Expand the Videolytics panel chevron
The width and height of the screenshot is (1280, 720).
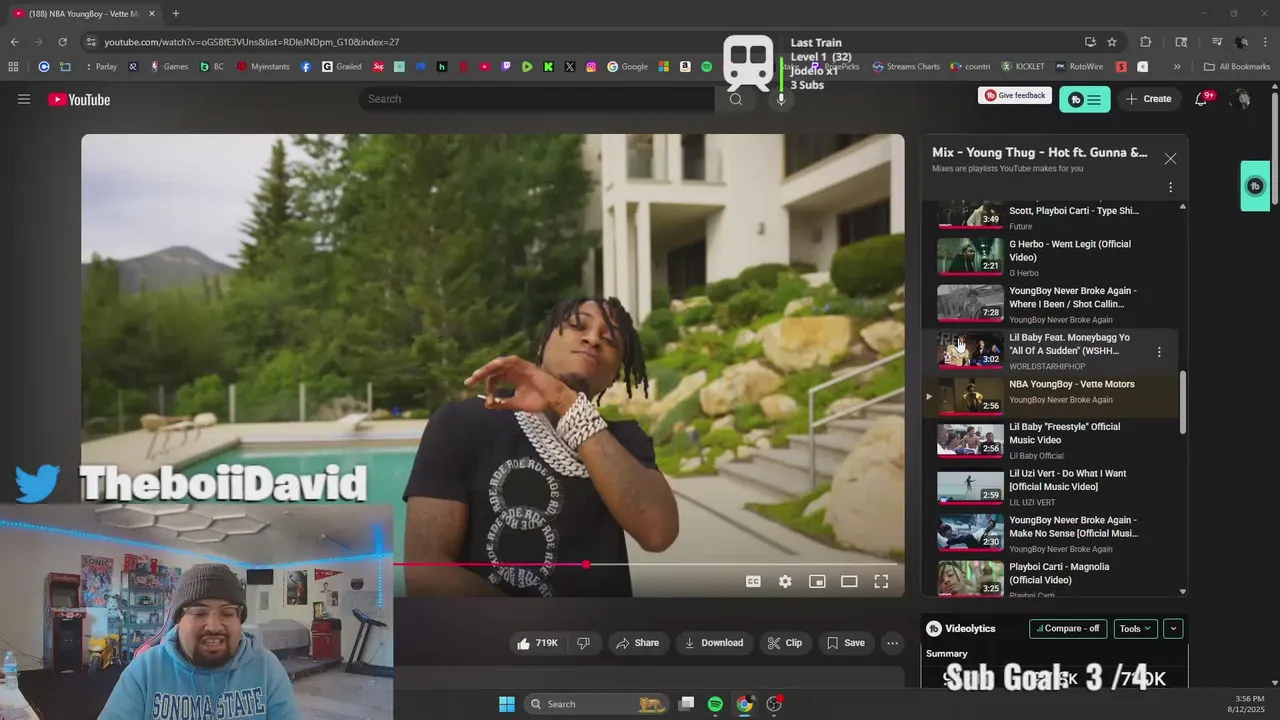[x=1173, y=629]
